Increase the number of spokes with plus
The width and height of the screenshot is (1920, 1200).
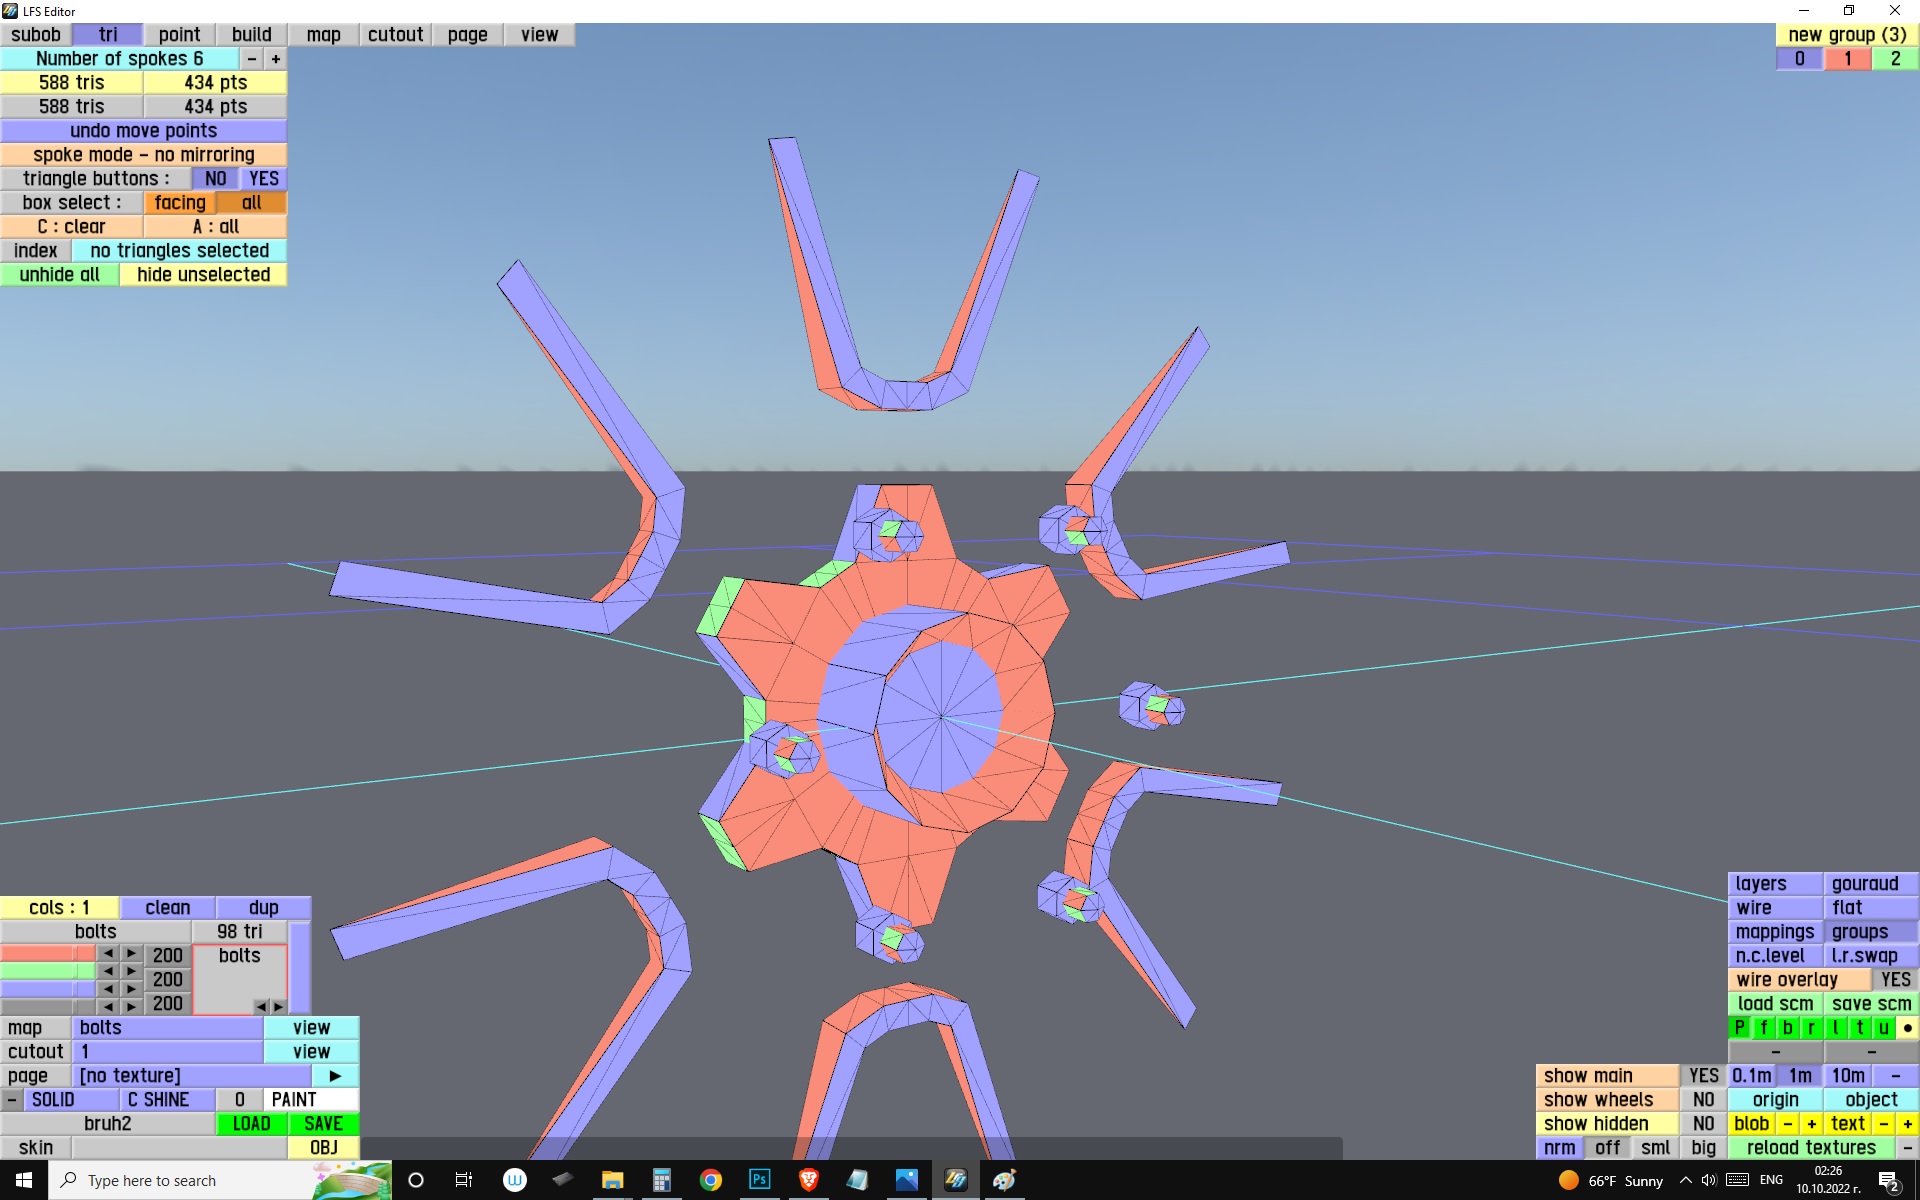pyautogui.click(x=275, y=59)
